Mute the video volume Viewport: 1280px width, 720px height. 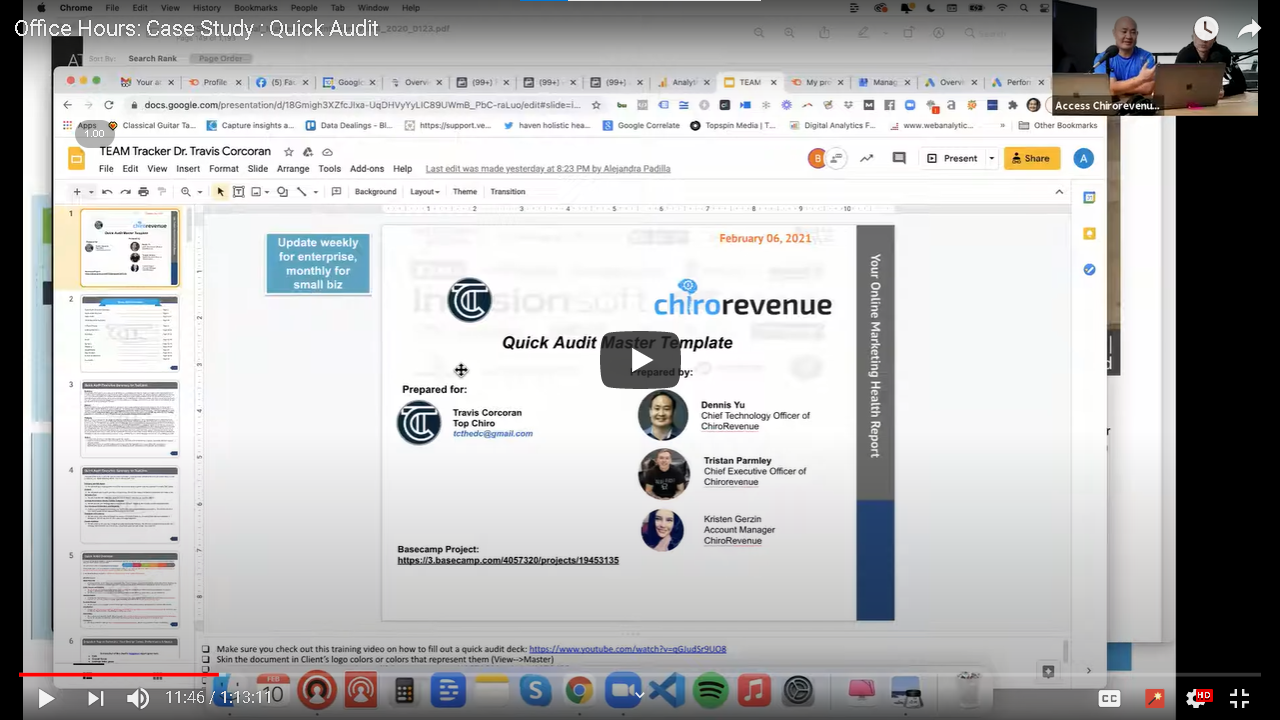point(138,698)
